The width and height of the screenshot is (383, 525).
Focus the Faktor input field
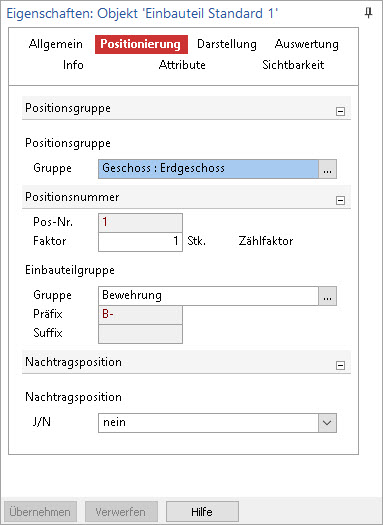coord(140,242)
